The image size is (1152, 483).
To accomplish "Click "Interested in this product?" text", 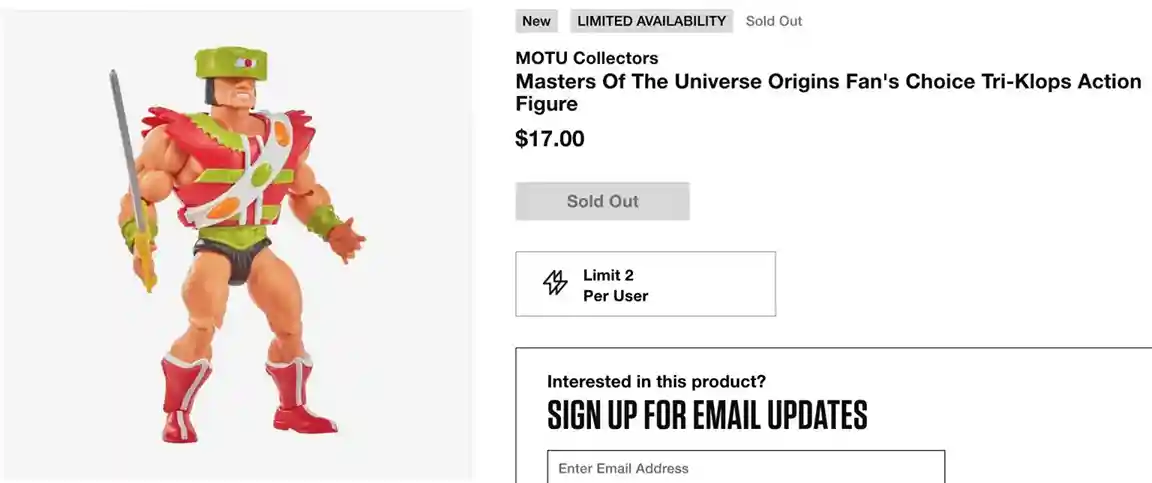I will pyautogui.click(x=656, y=381).
